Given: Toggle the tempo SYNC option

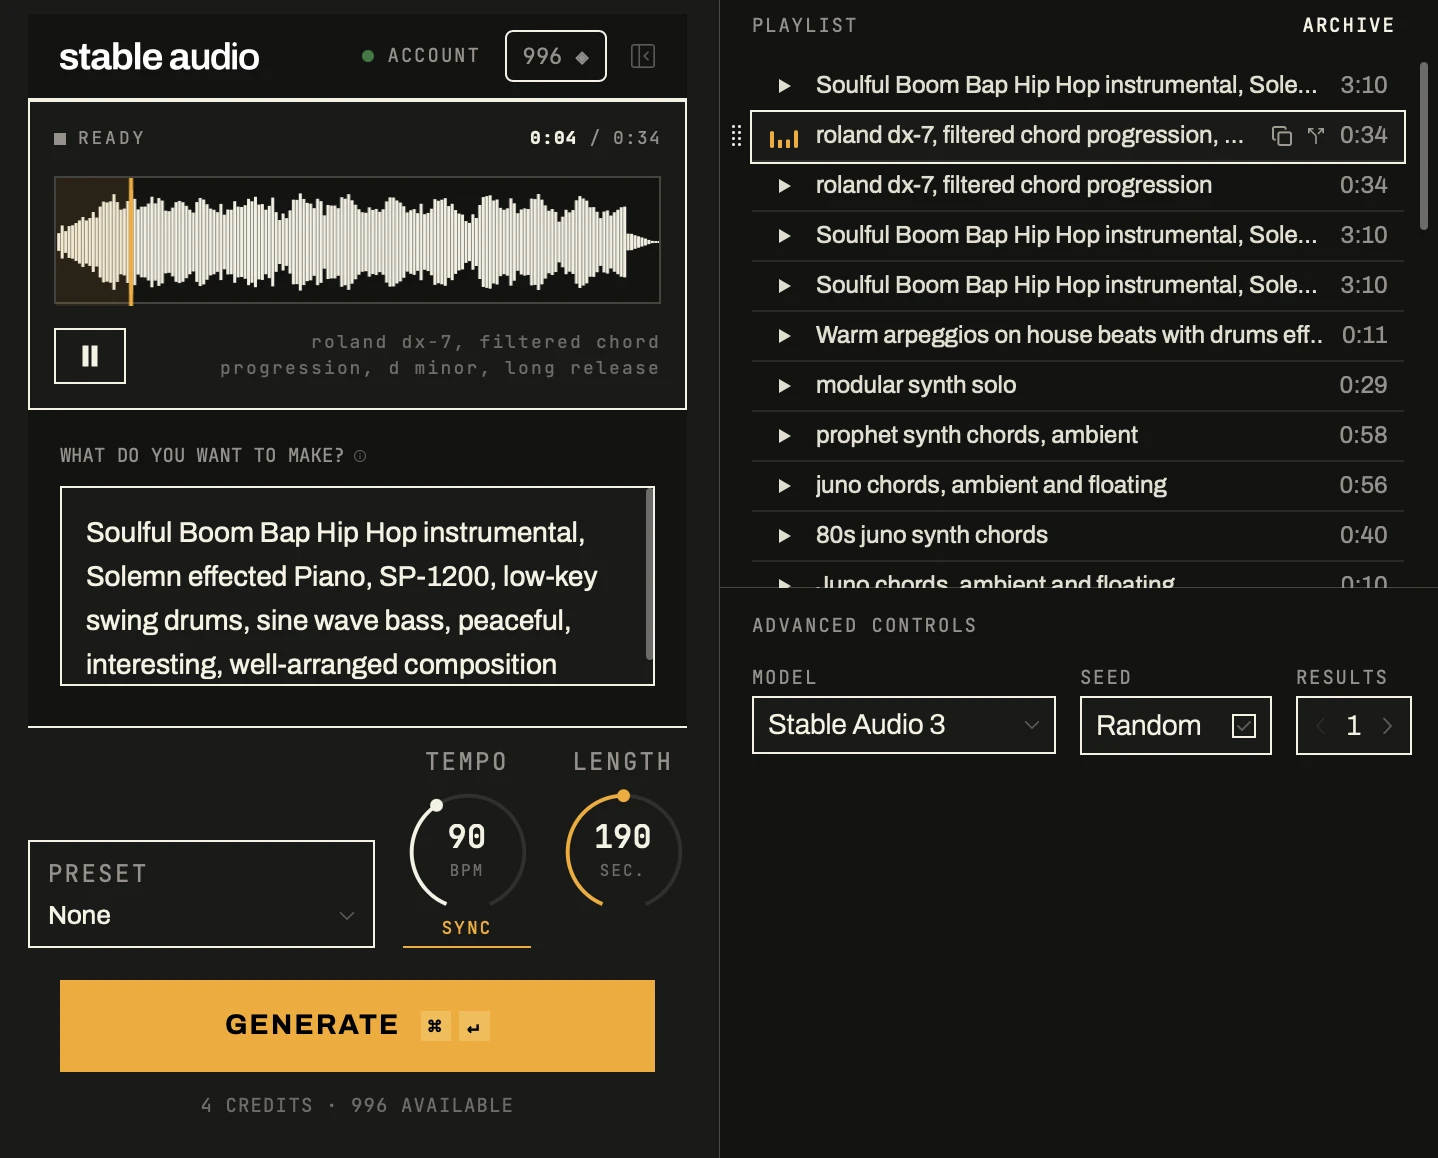Looking at the screenshot, I should (467, 928).
